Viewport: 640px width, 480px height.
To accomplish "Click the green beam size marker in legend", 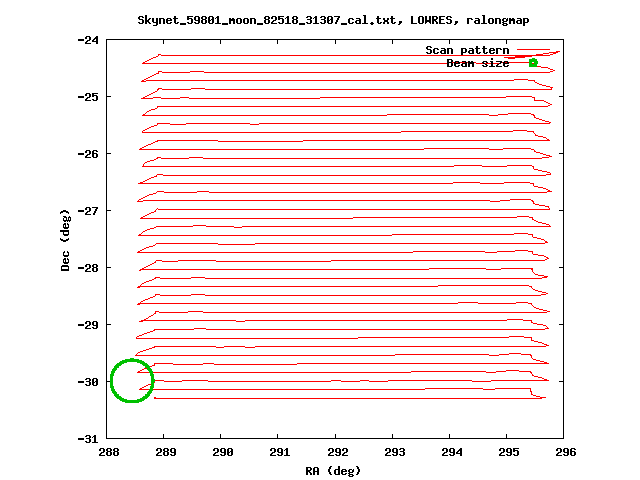I will click(533, 62).
